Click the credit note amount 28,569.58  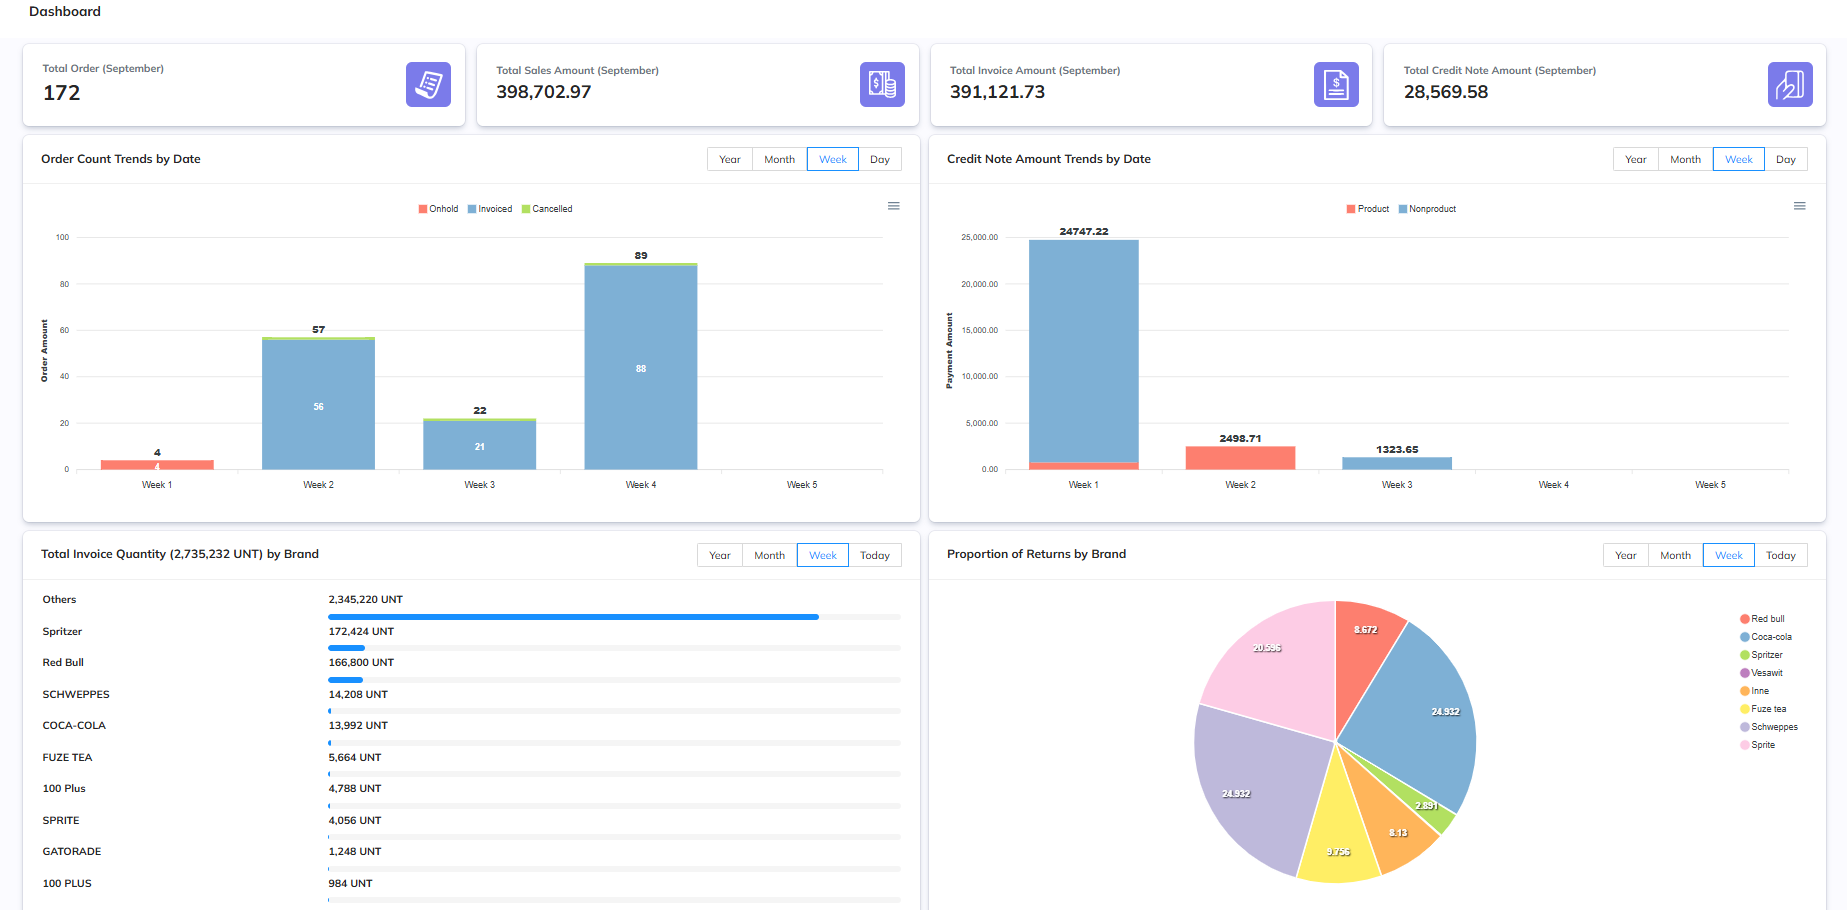pyautogui.click(x=1446, y=92)
